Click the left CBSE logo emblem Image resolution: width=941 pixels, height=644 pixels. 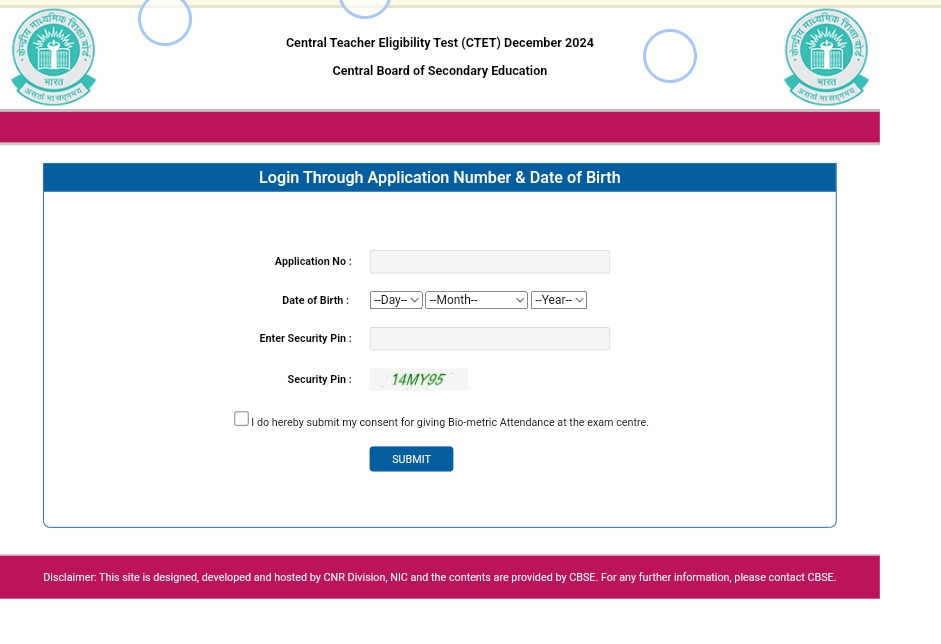pos(53,57)
